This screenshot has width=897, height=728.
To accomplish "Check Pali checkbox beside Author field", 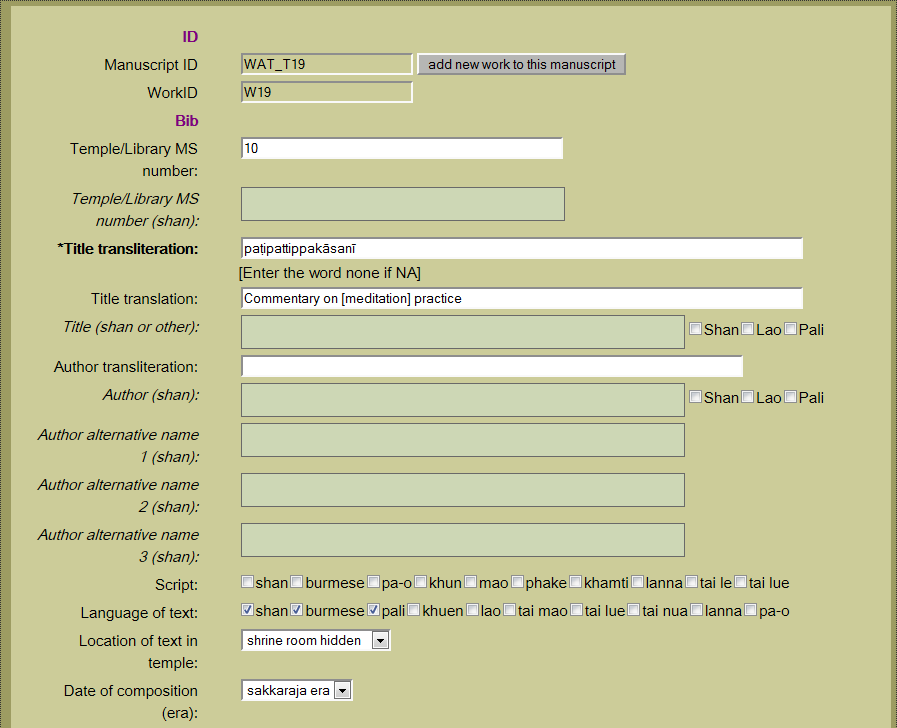I will 791,397.
